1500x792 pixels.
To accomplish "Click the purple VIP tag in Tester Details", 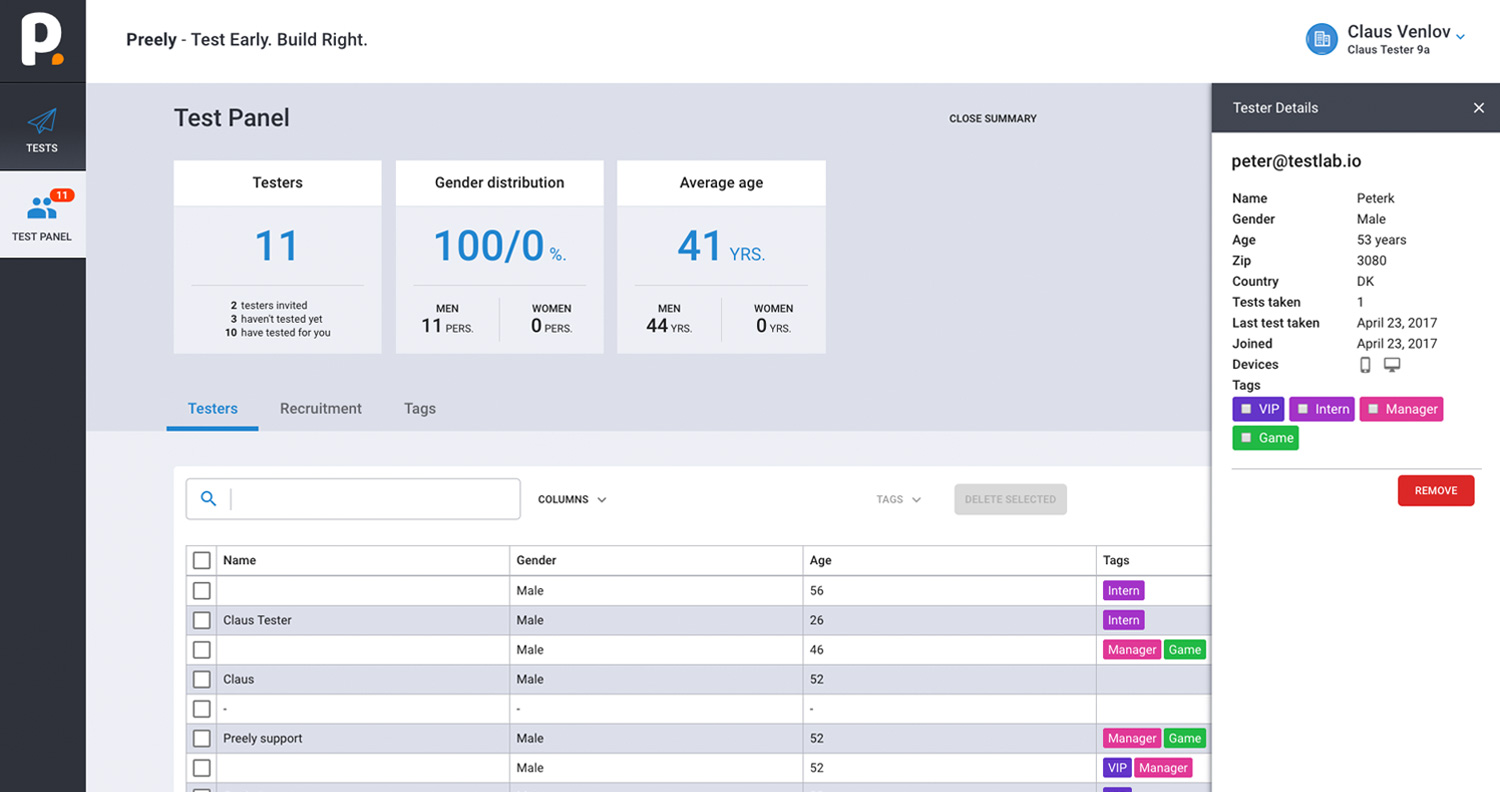I will click(1258, 409).
